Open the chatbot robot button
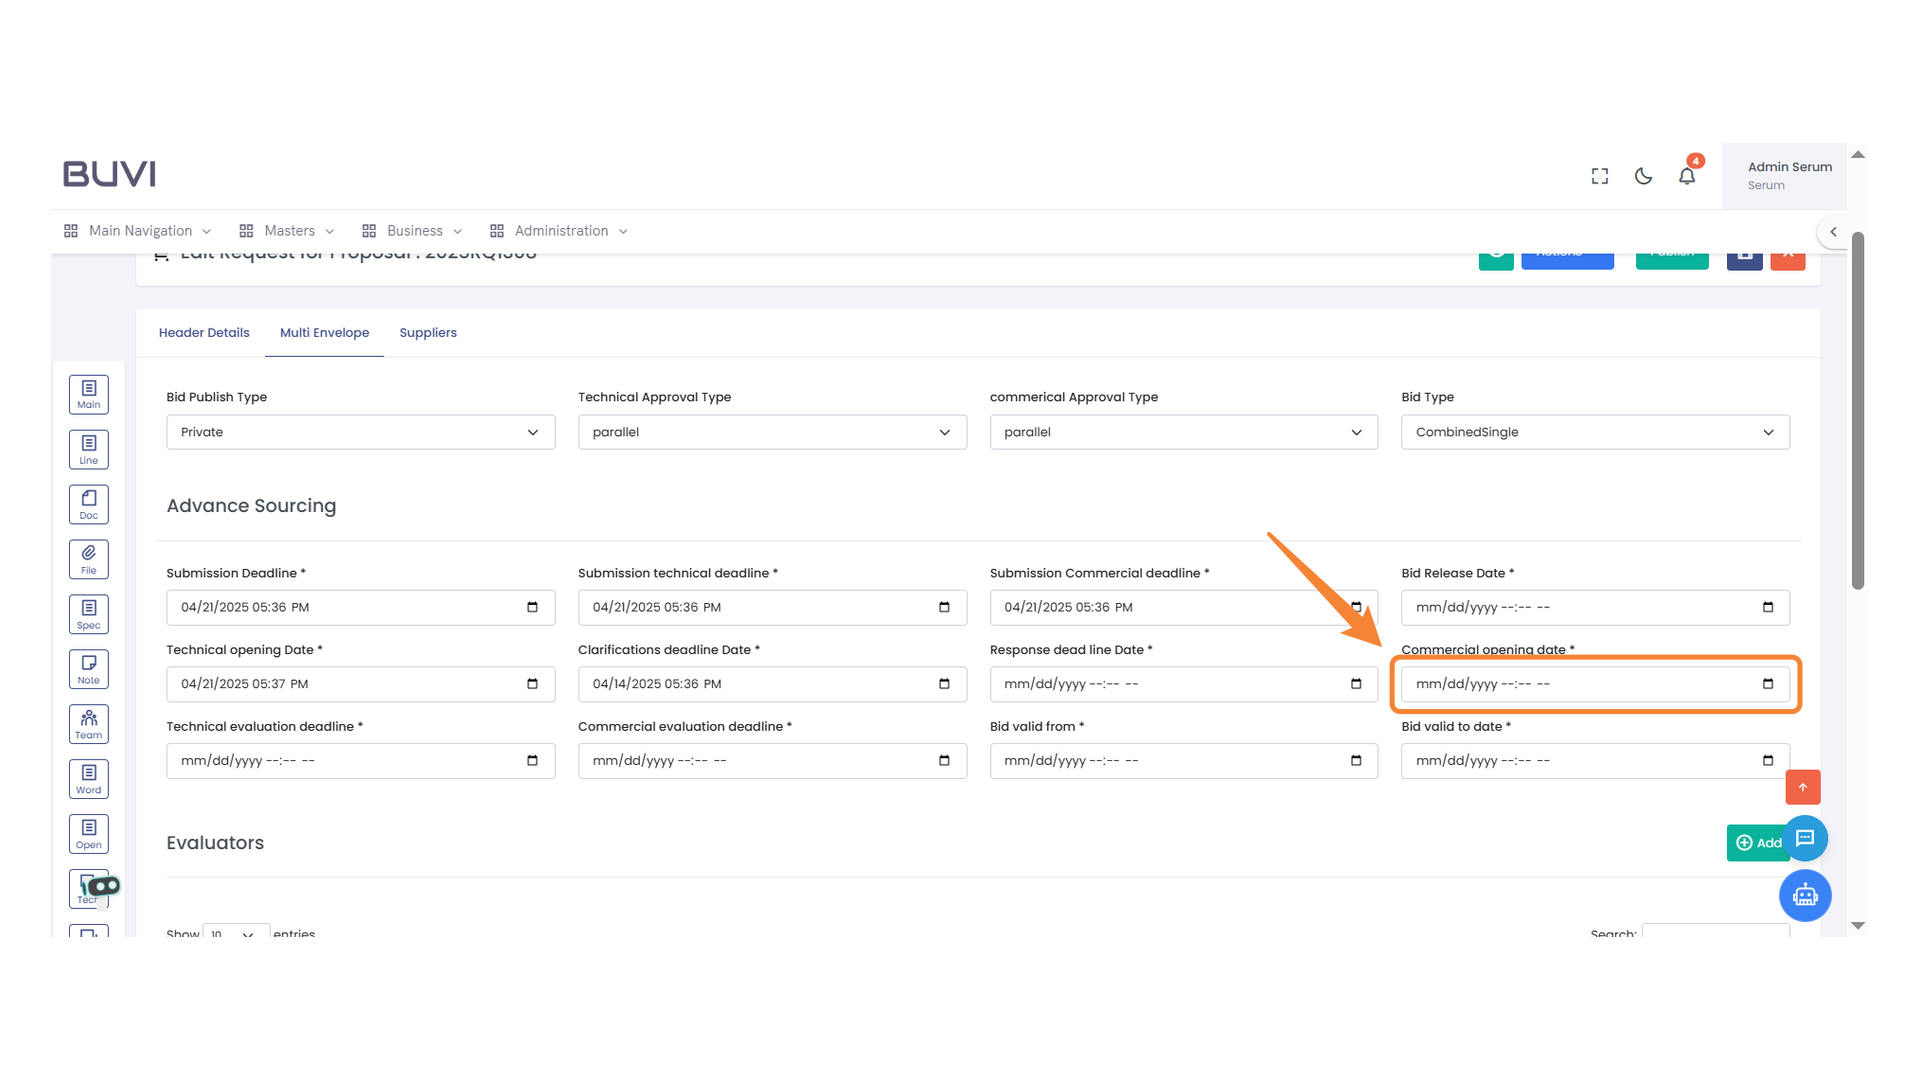1920x1080 pixels. pos(1804,895)
